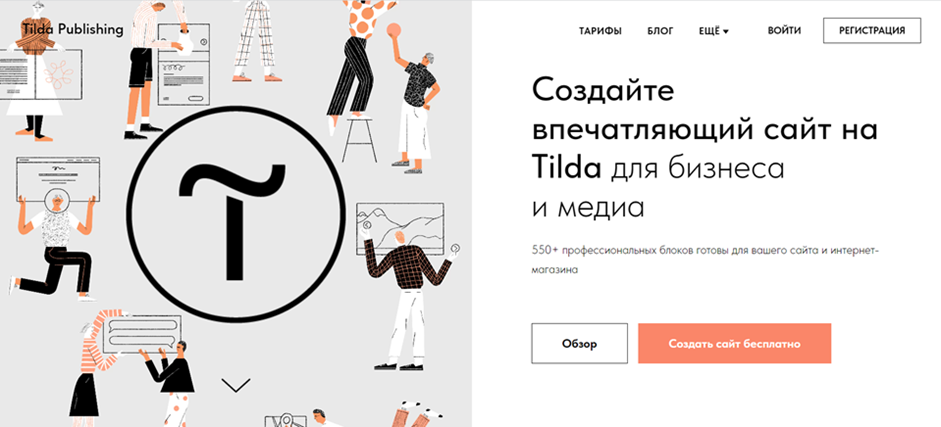
Task: Click the Обзор button
Action: (x=580, y=344)
